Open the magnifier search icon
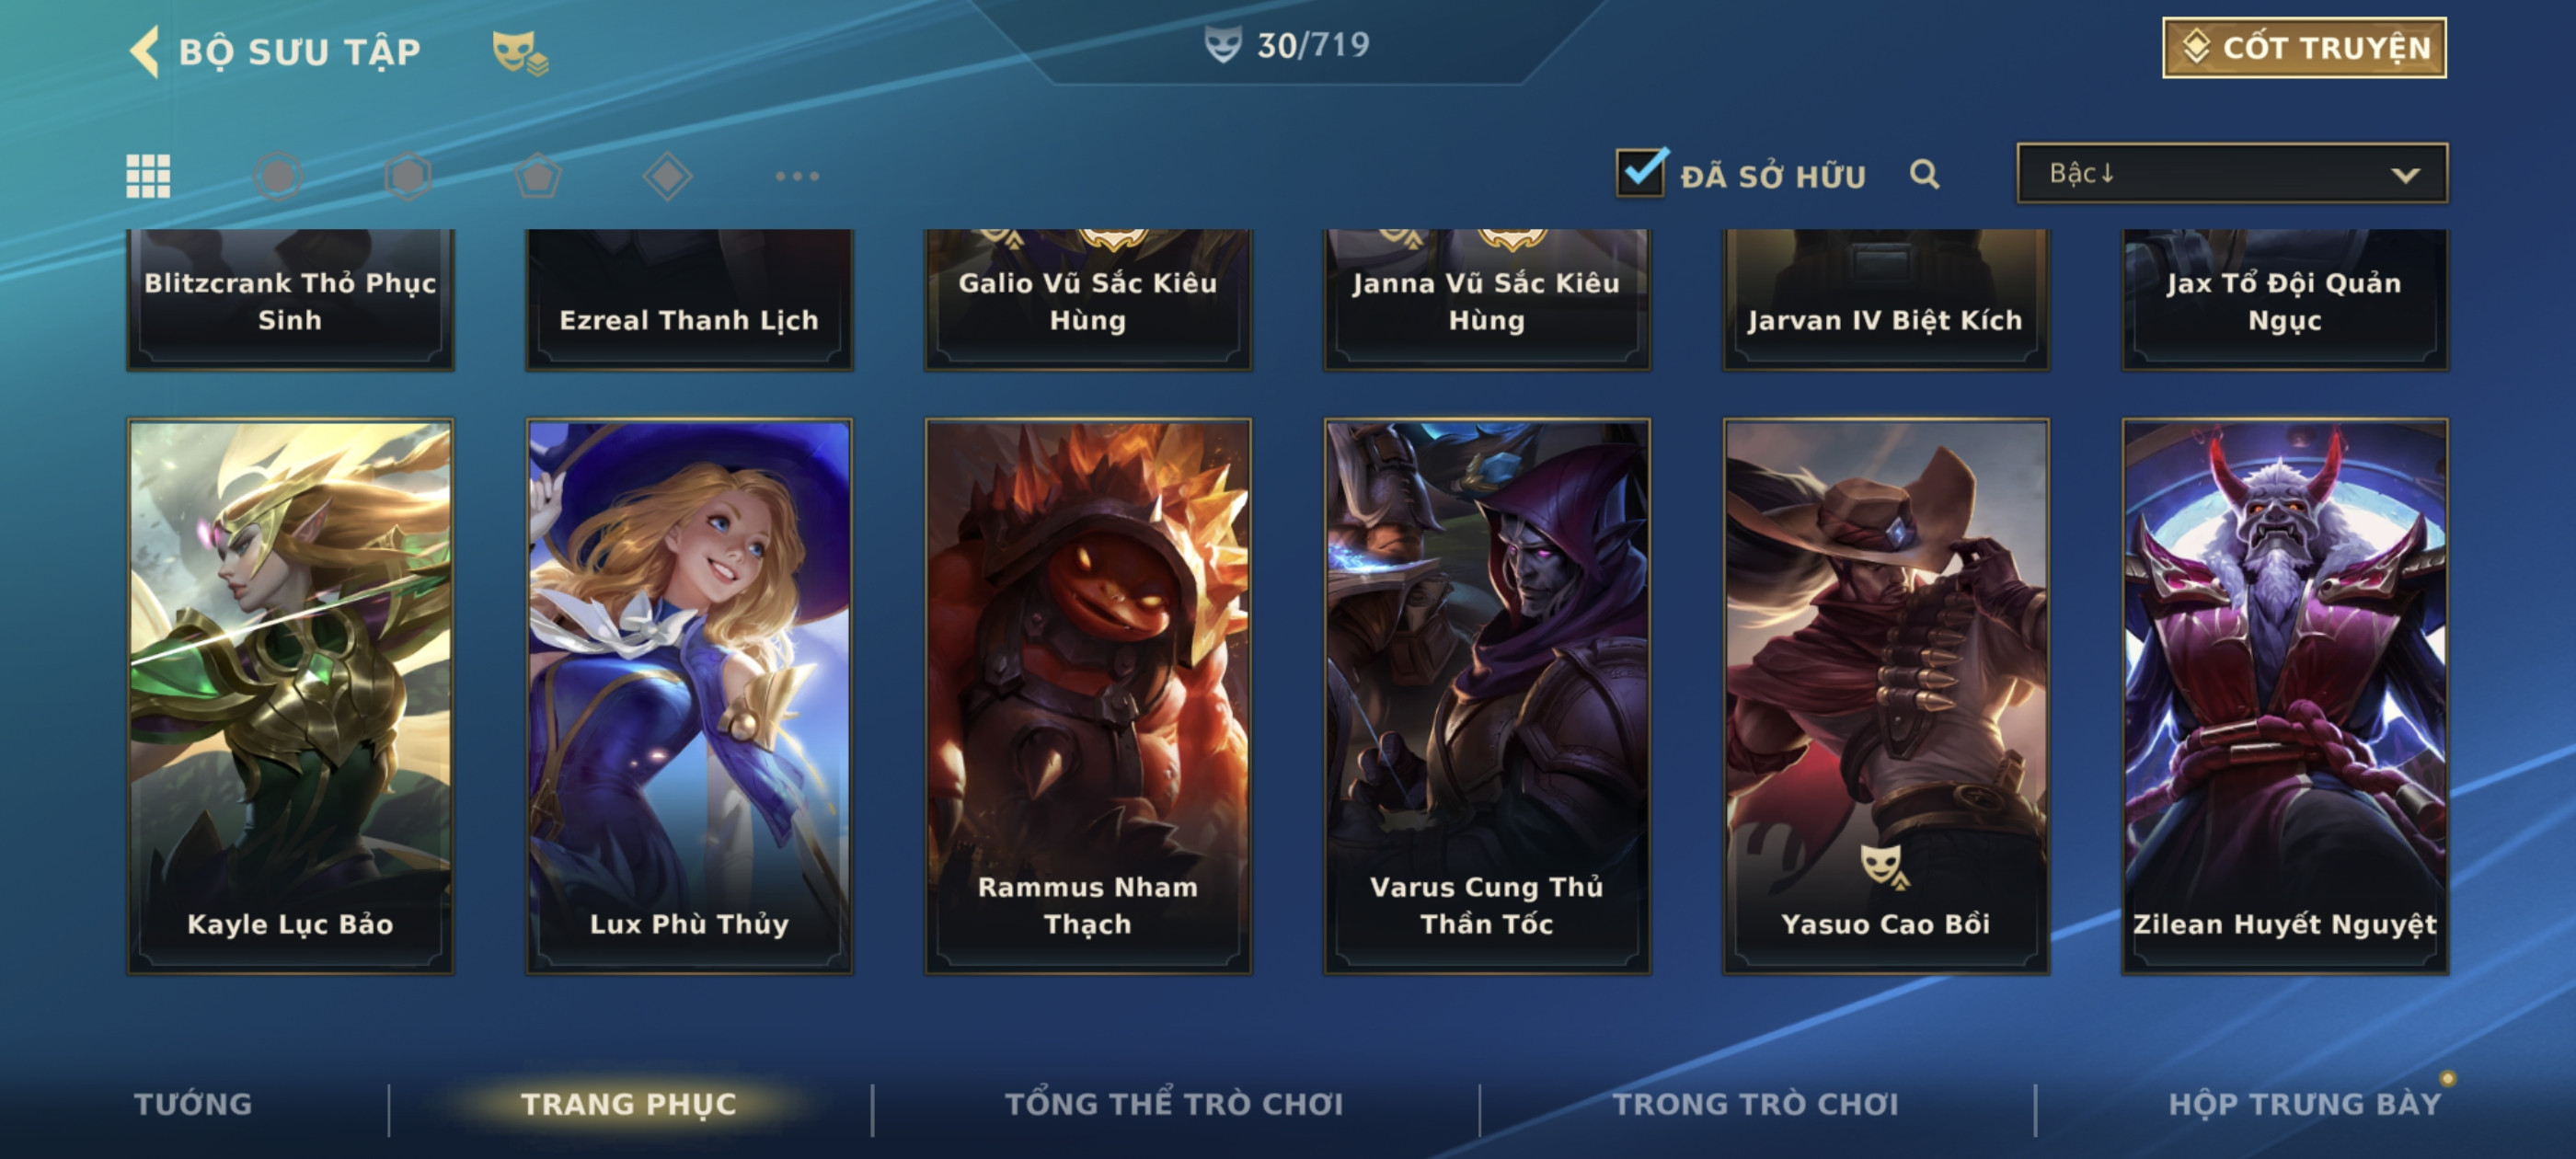The height and width of the screenshot is (1159, 2576). 1924,174
